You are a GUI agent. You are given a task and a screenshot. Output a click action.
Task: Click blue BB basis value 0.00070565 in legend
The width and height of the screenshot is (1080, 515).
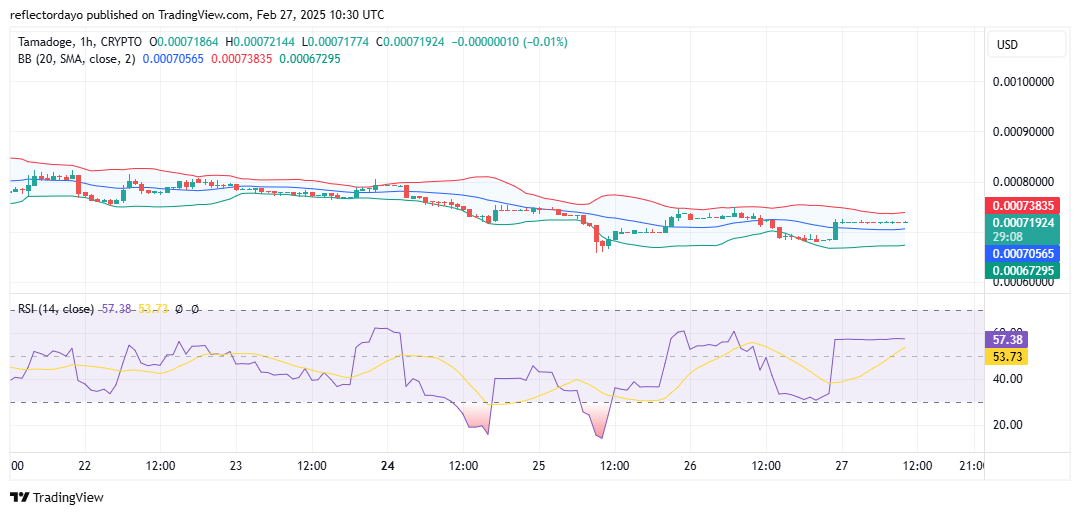click(173, 59)
